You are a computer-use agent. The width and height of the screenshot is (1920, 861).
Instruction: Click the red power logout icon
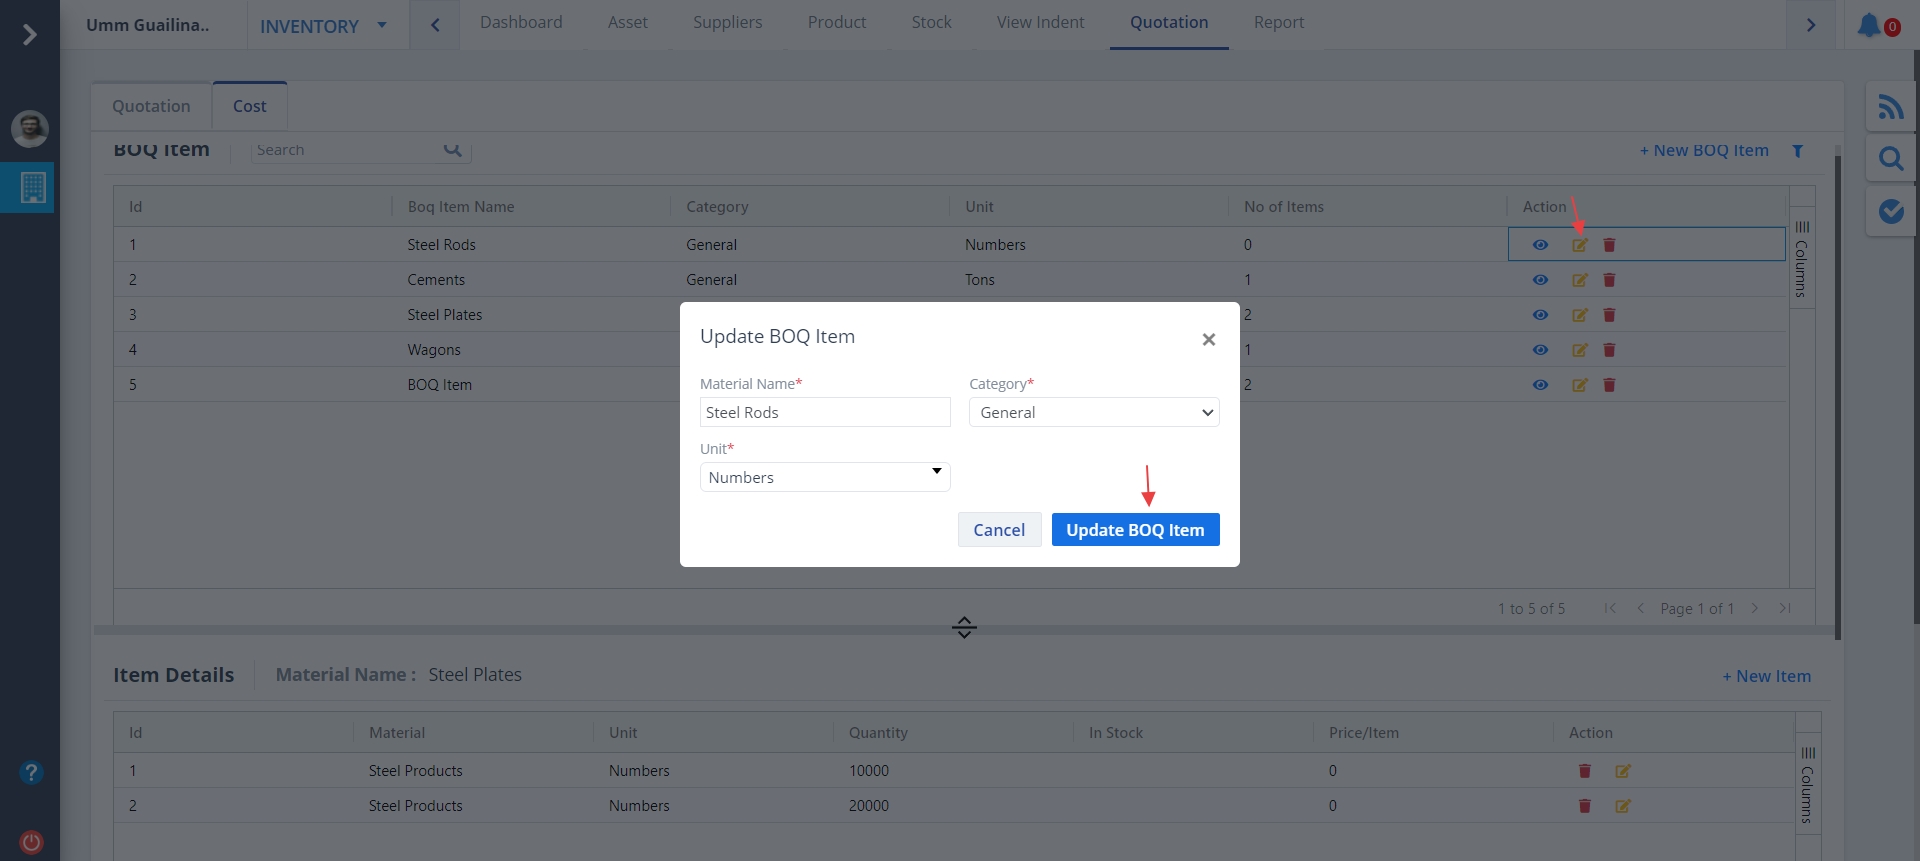coord(31,842)
